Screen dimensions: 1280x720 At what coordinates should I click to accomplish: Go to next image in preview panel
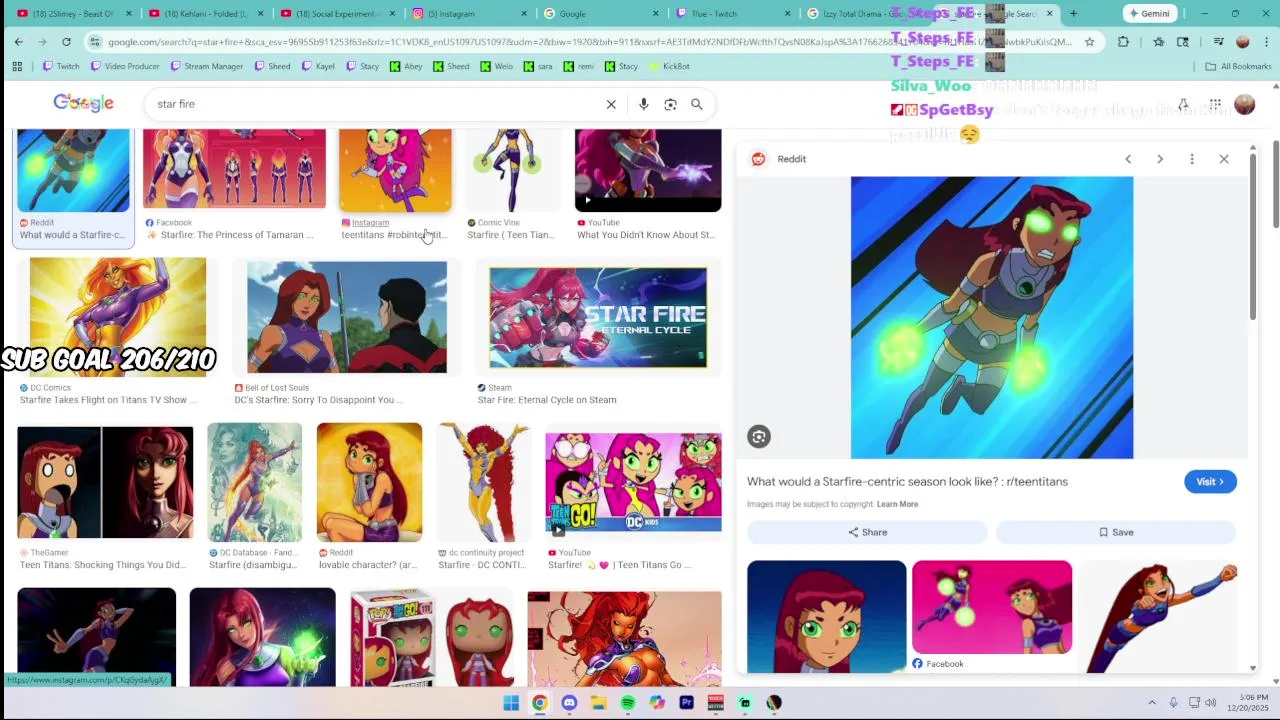coord(1160,159)
